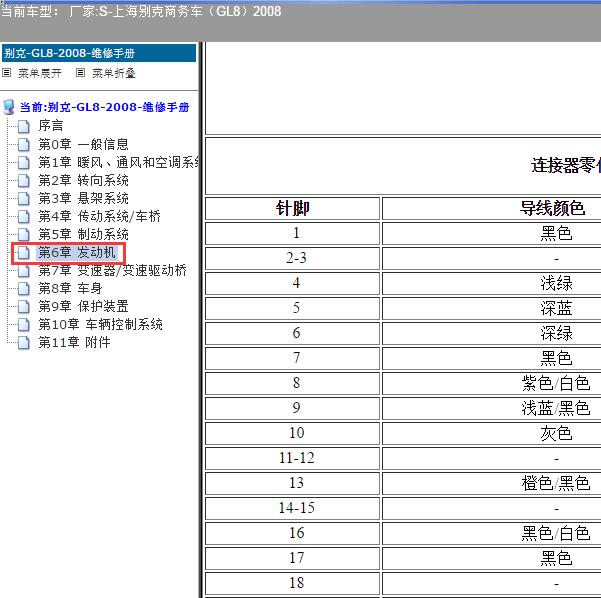Click wire color cell 深蓝
601x598 pixels.
492,308
